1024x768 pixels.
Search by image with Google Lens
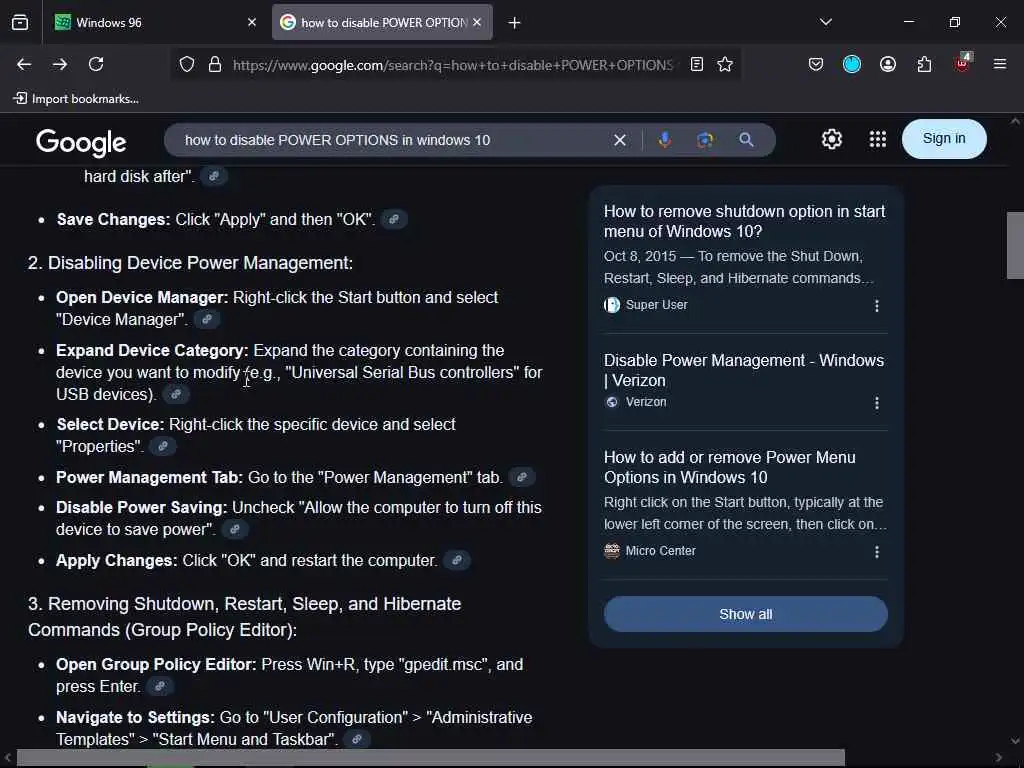tap(705, 140)
